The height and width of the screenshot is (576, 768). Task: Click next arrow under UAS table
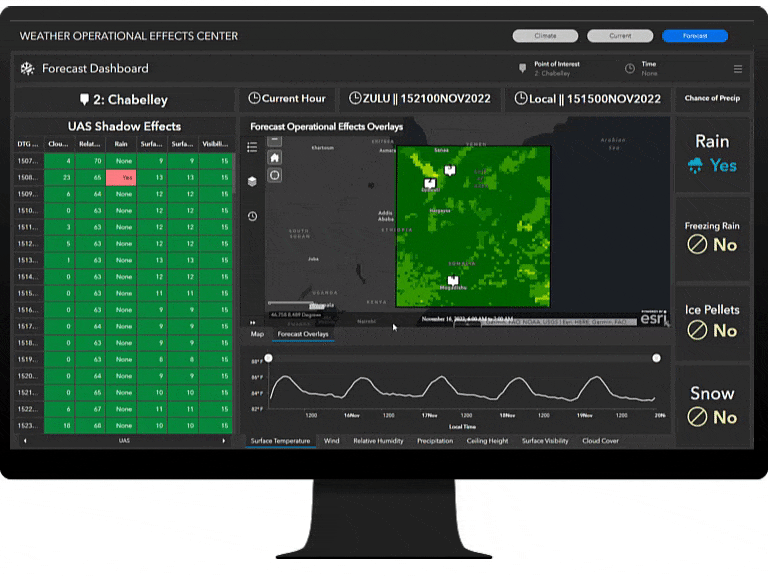tap(224, 441)
